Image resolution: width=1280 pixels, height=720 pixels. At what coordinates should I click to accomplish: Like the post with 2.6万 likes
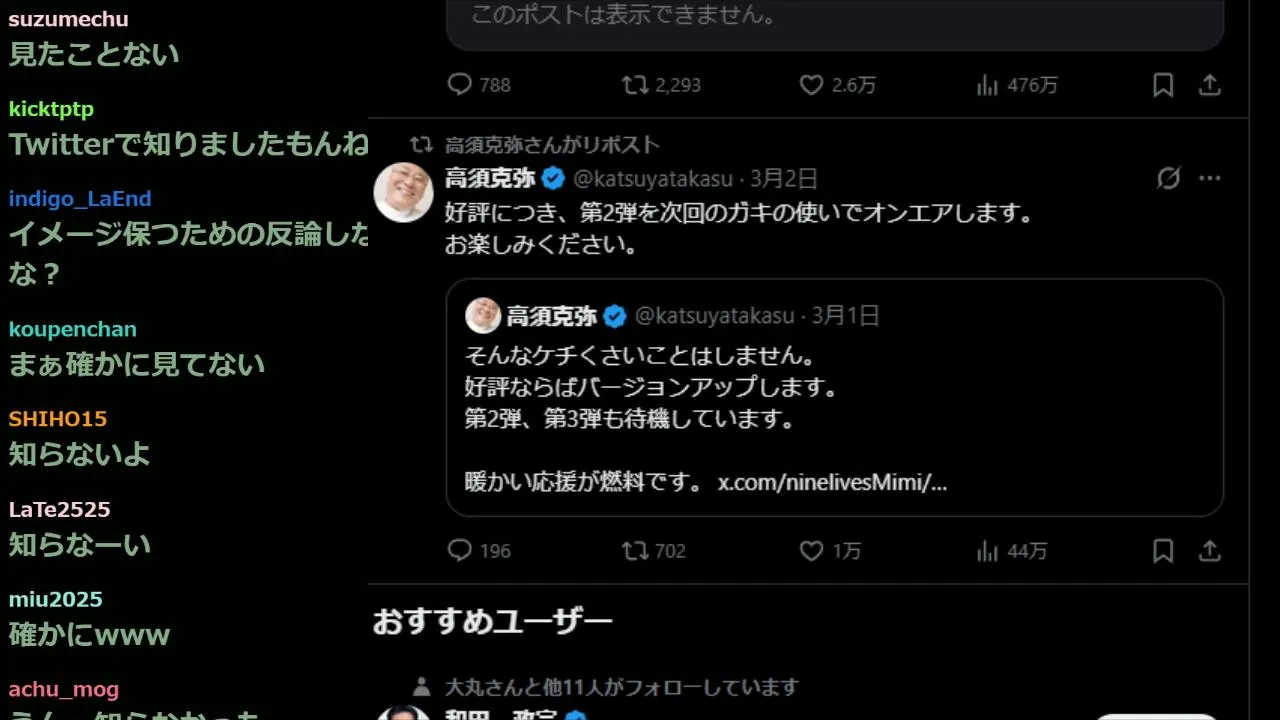tap(837, 85)
